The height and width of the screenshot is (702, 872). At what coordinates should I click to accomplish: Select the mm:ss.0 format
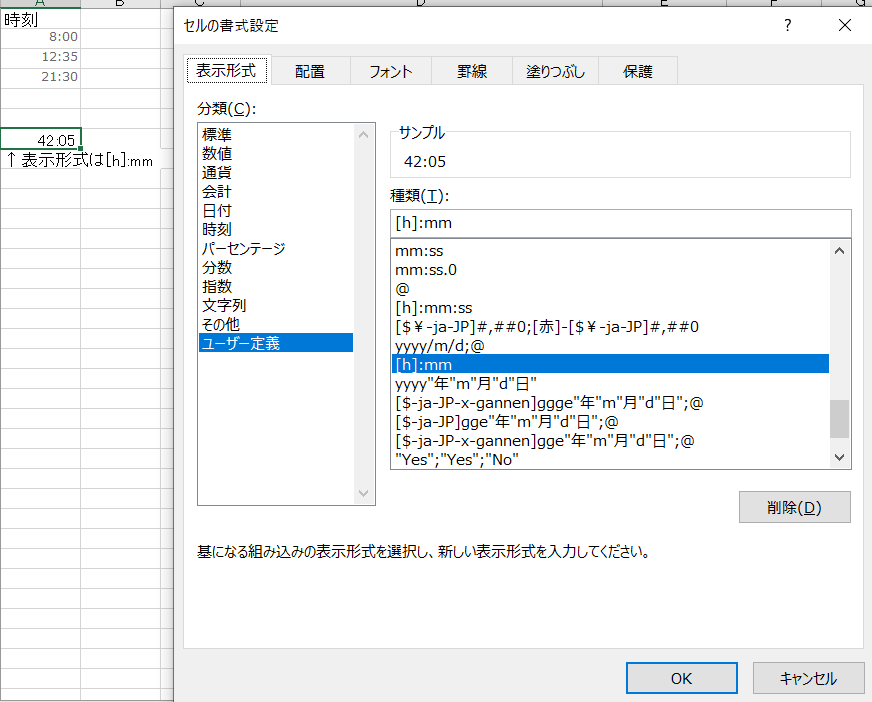pyautogui.click(x=610, y=270)
